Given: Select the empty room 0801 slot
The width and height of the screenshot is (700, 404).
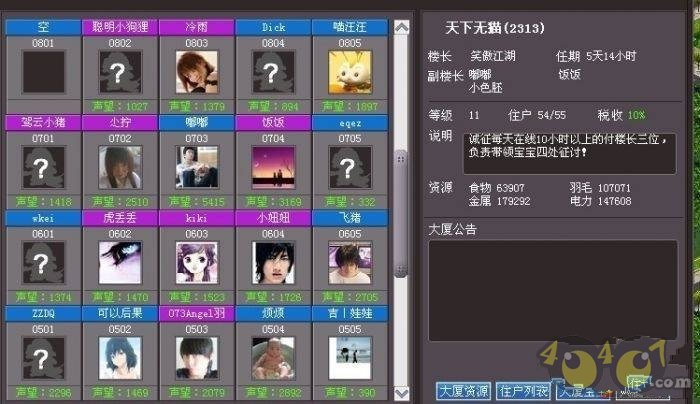Looking at the screenshot, I should point(43,72).
